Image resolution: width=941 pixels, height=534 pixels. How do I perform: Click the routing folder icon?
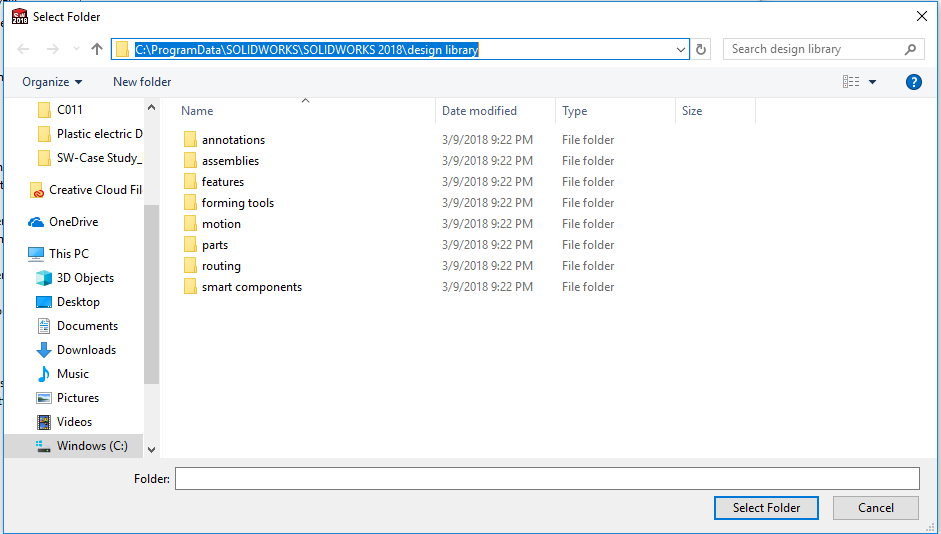(x=190, y=266)
